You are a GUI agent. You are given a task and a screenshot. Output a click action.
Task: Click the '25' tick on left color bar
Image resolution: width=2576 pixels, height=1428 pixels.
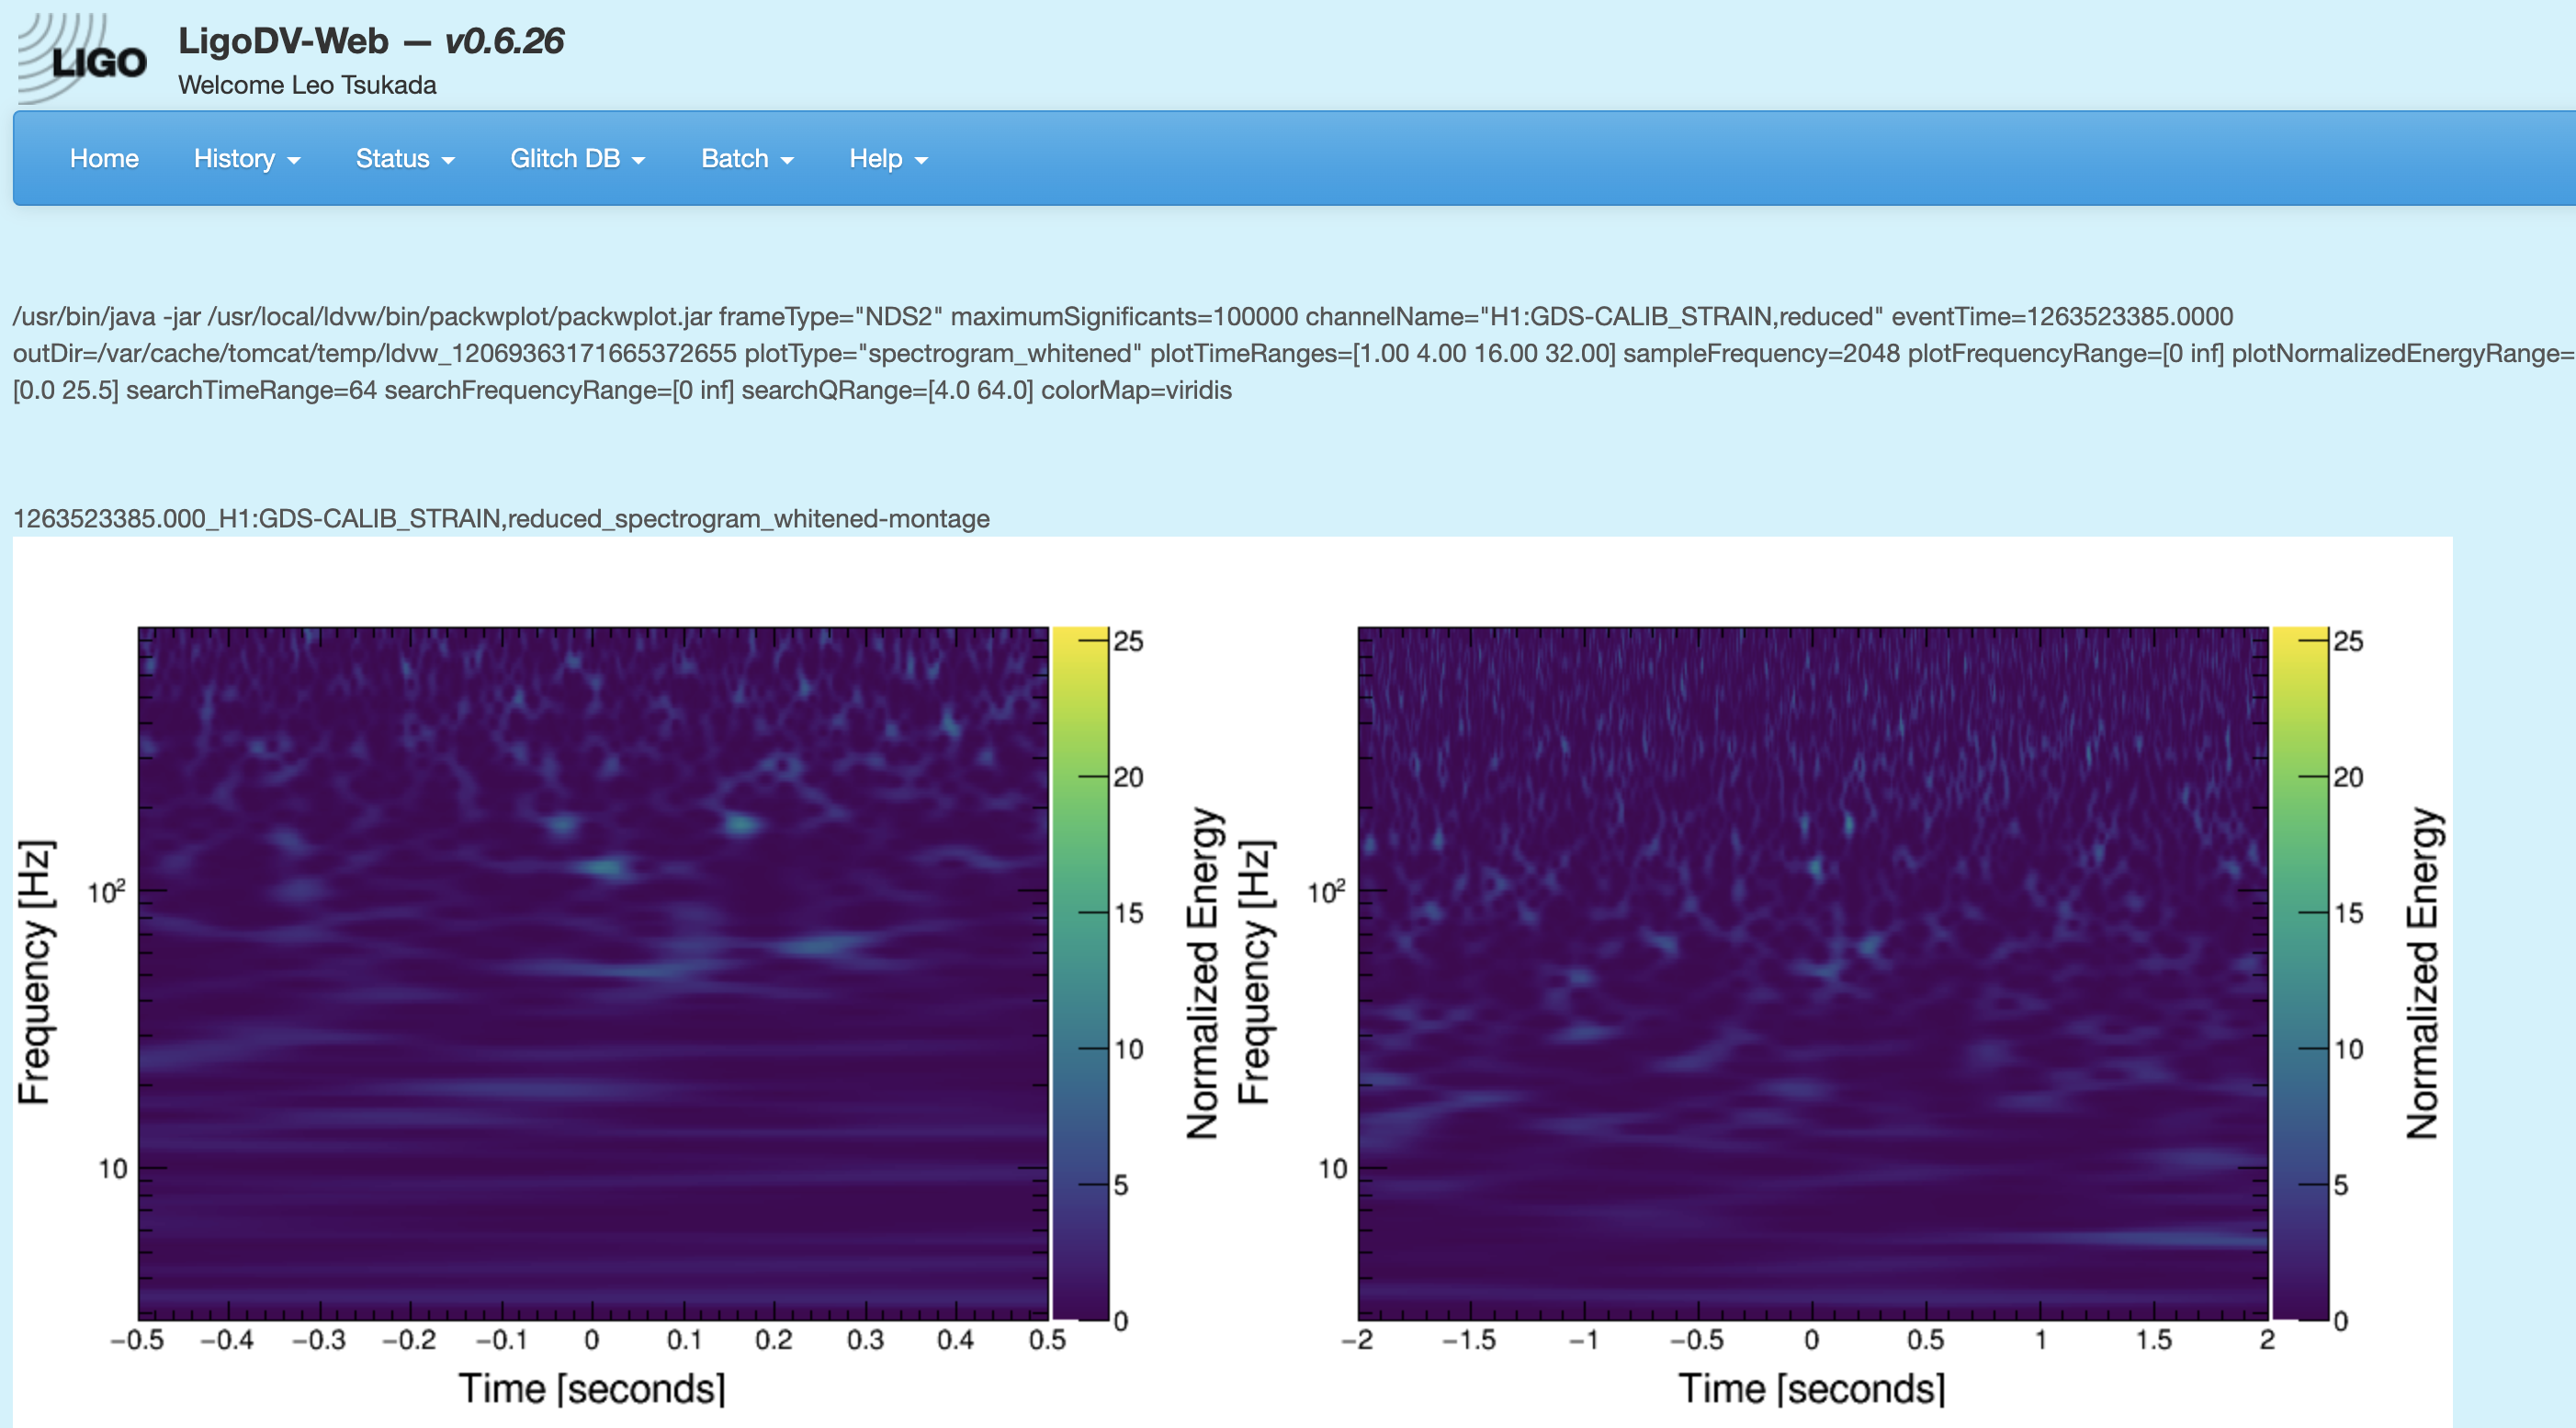pos(1128,641)
